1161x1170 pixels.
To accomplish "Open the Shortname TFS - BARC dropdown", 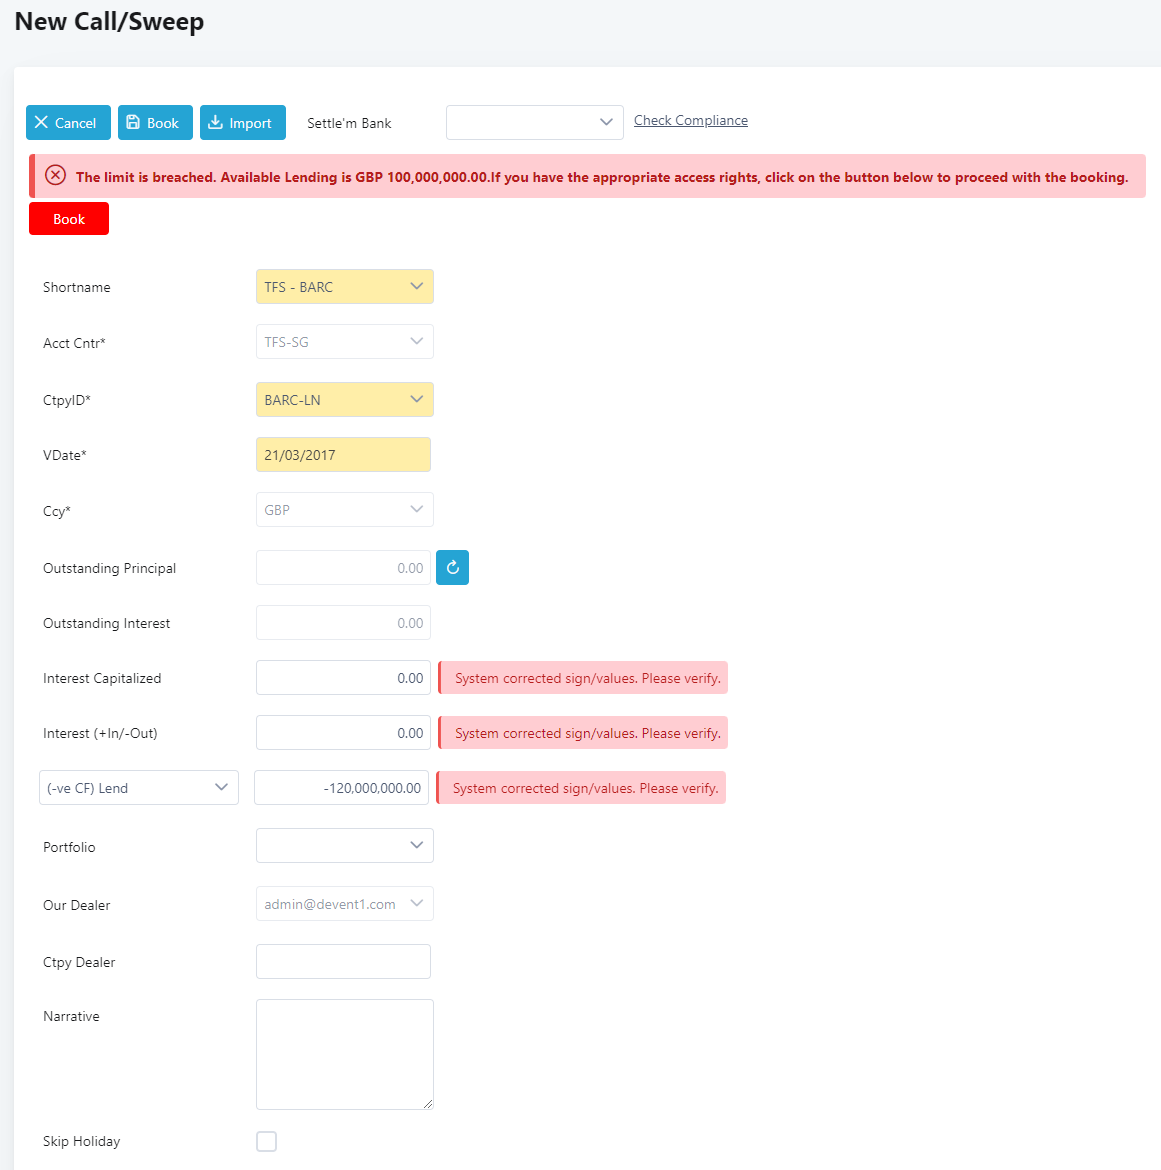I will pos(344,287).
